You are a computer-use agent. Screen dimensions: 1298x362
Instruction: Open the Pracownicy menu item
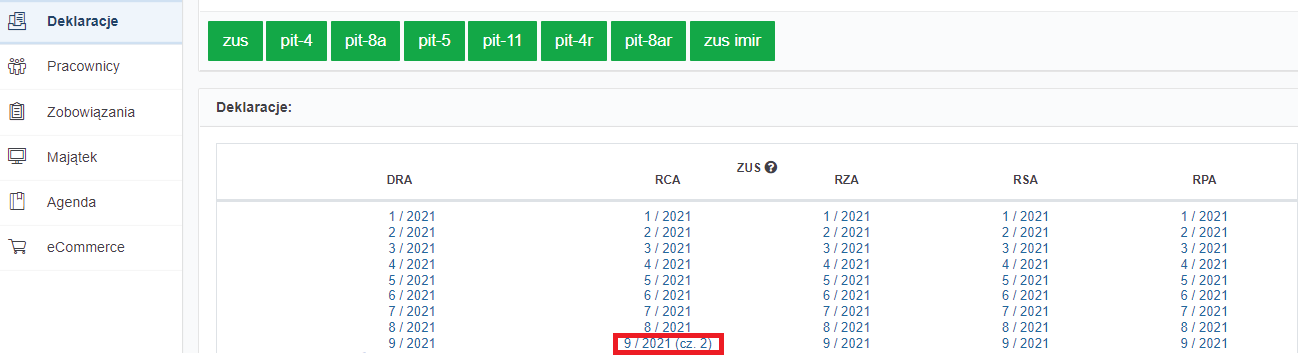coord(83,66)
